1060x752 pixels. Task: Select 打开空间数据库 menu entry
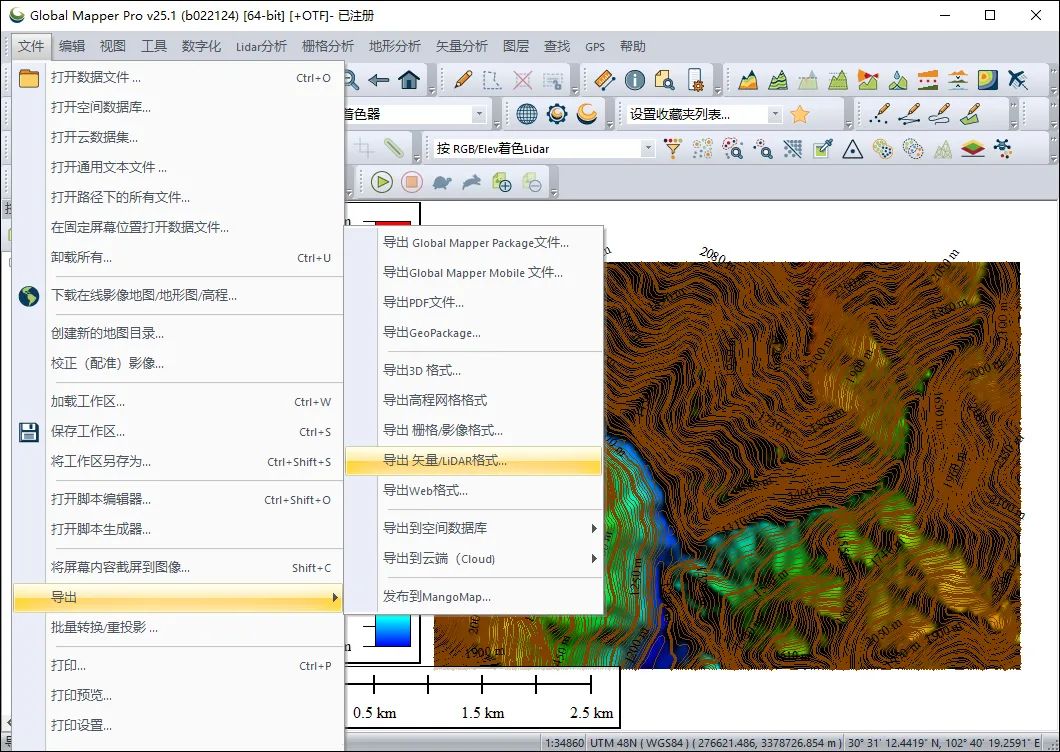point(178,108)
